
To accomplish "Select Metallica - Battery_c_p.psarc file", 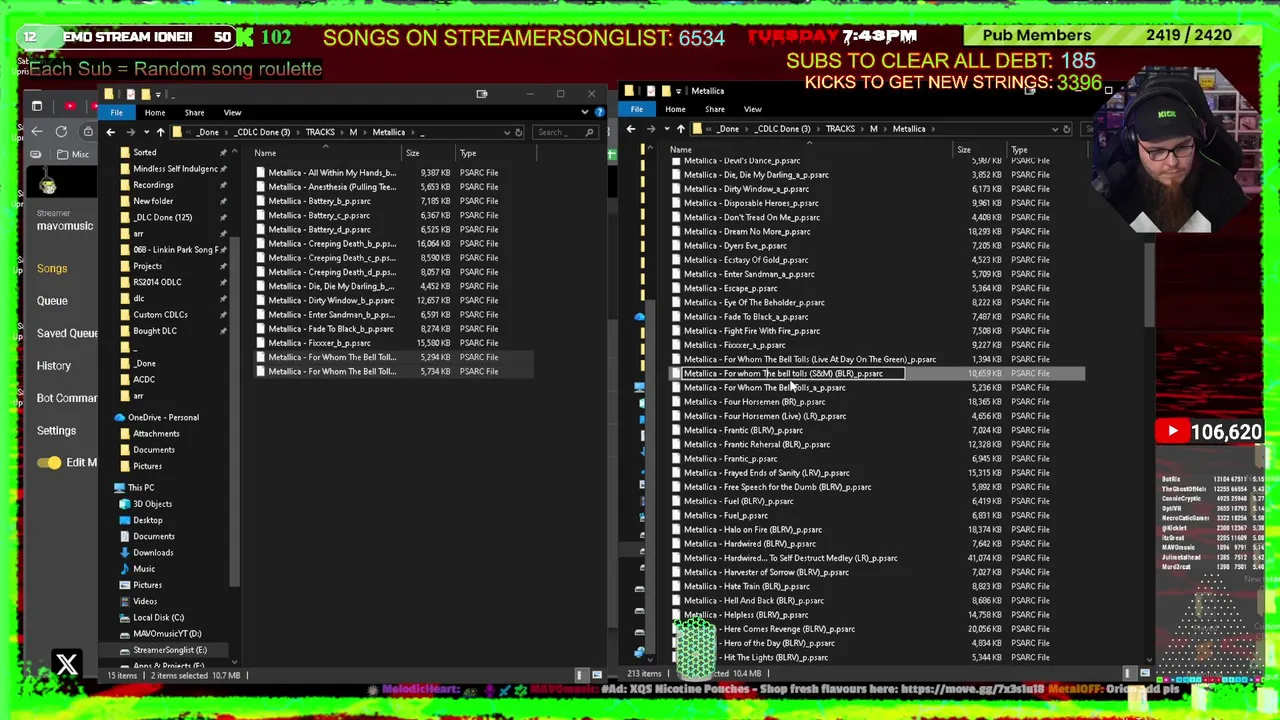I will tap(319, 215).
